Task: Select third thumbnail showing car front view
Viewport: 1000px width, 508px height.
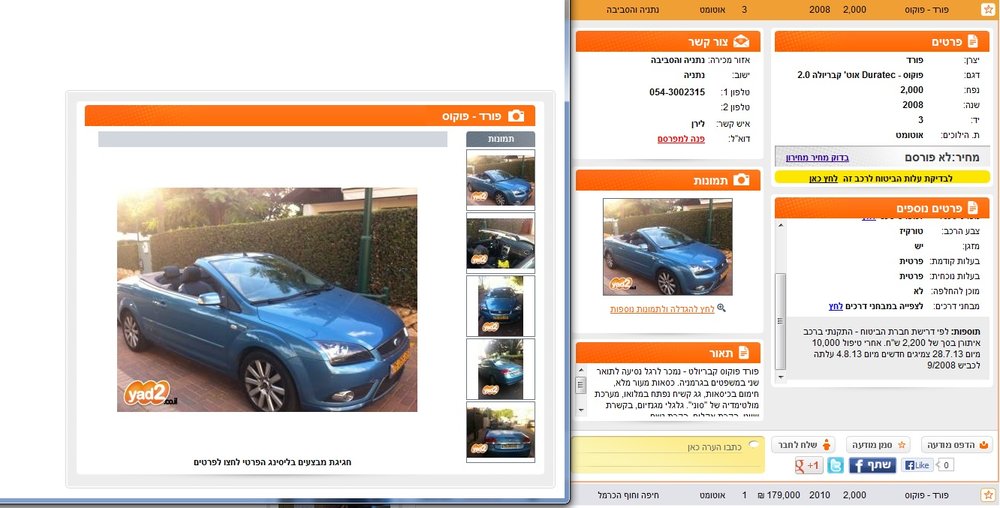Action: coord(501,306)
